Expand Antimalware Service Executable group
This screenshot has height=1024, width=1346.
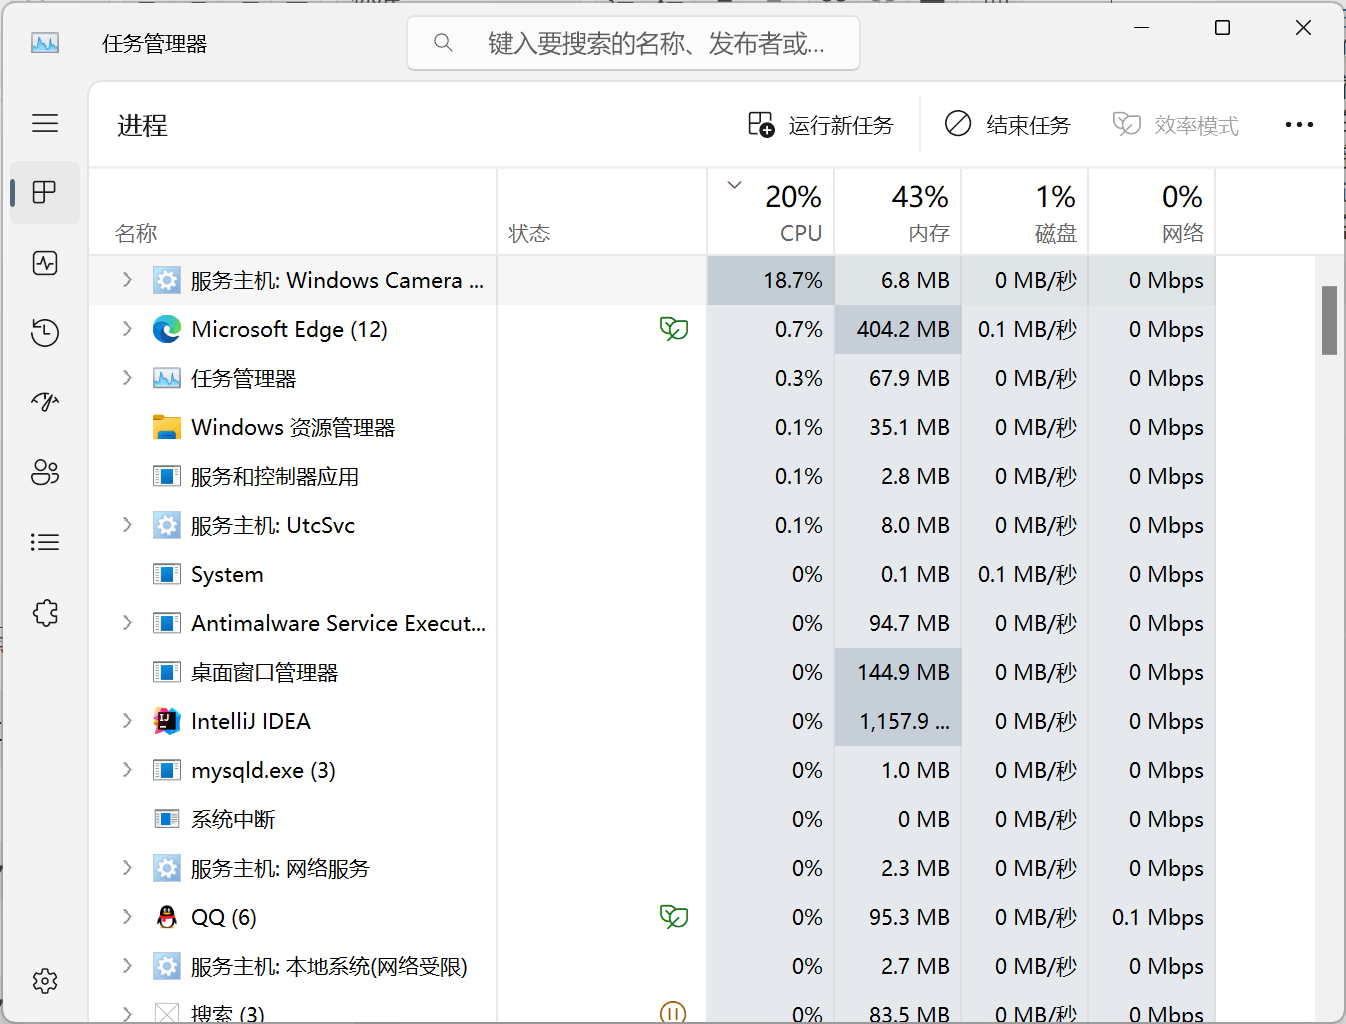127,623
